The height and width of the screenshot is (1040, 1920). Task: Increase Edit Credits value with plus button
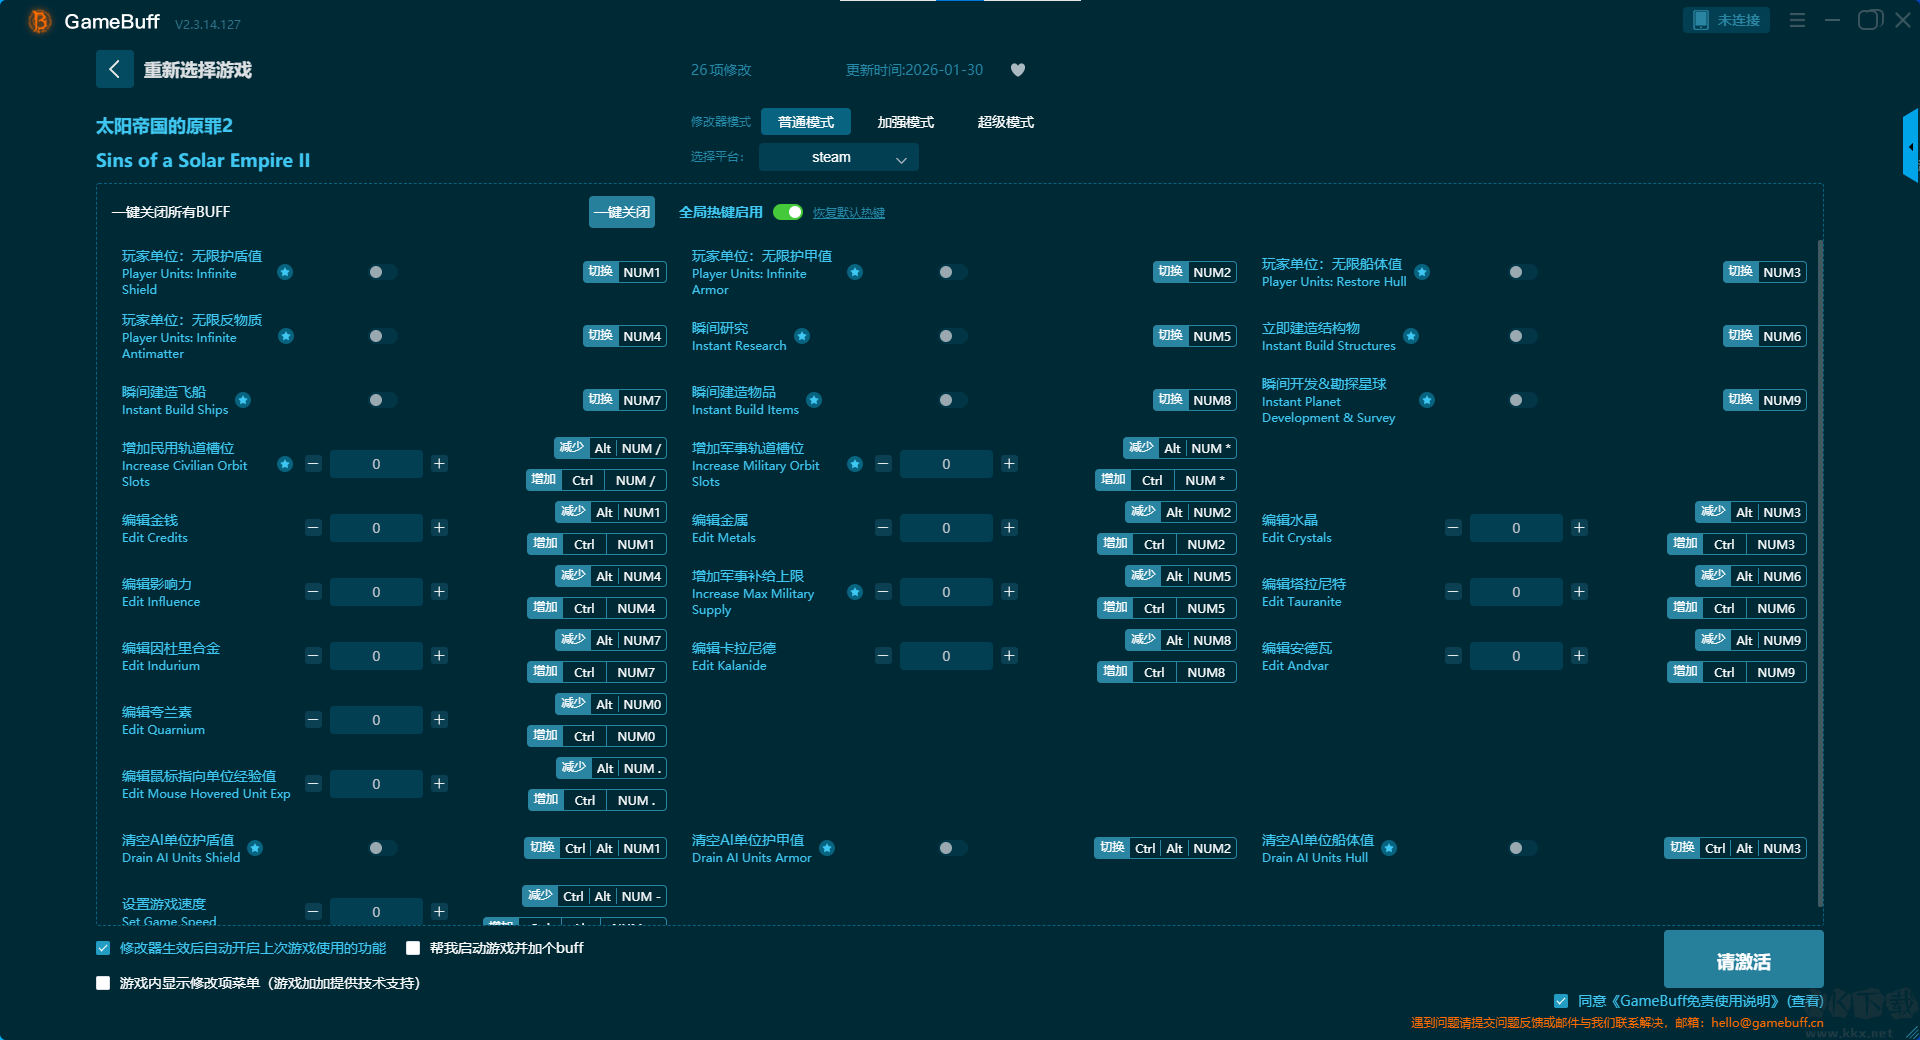pos(439,528)
